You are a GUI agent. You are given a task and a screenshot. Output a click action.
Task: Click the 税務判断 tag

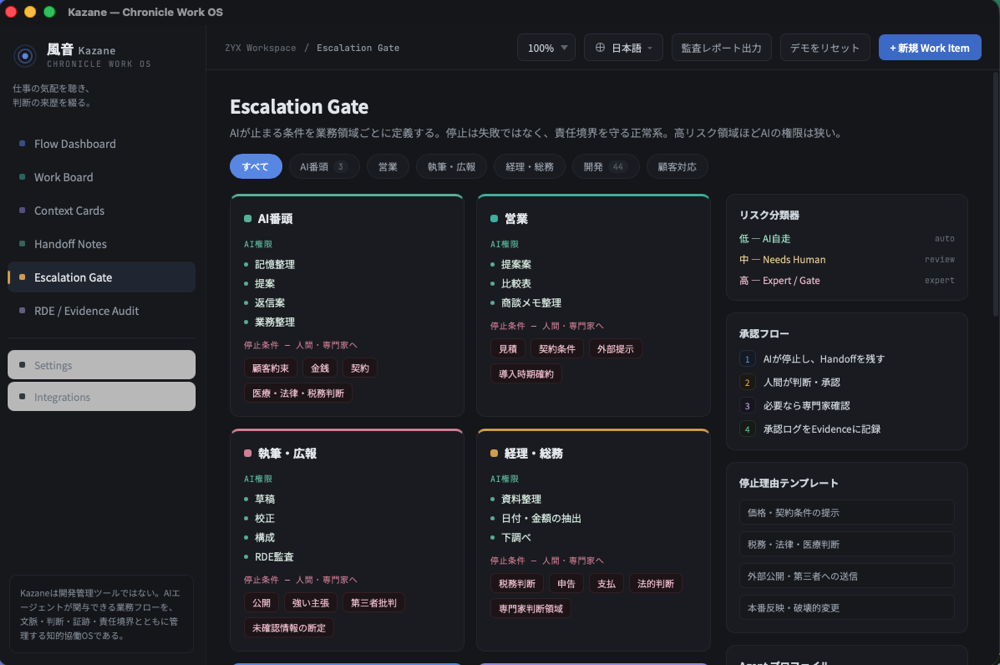(517, 583)
